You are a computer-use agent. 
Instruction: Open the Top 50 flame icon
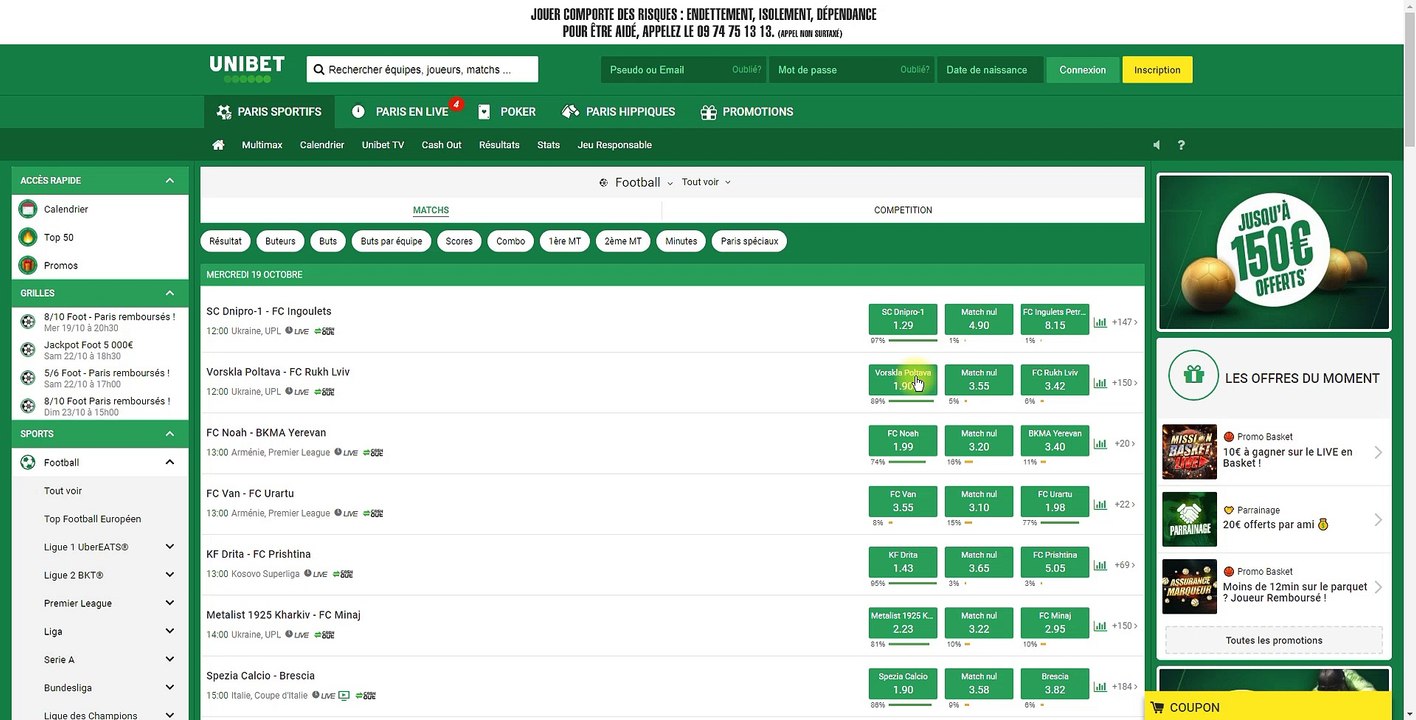[x=28, y=237]
